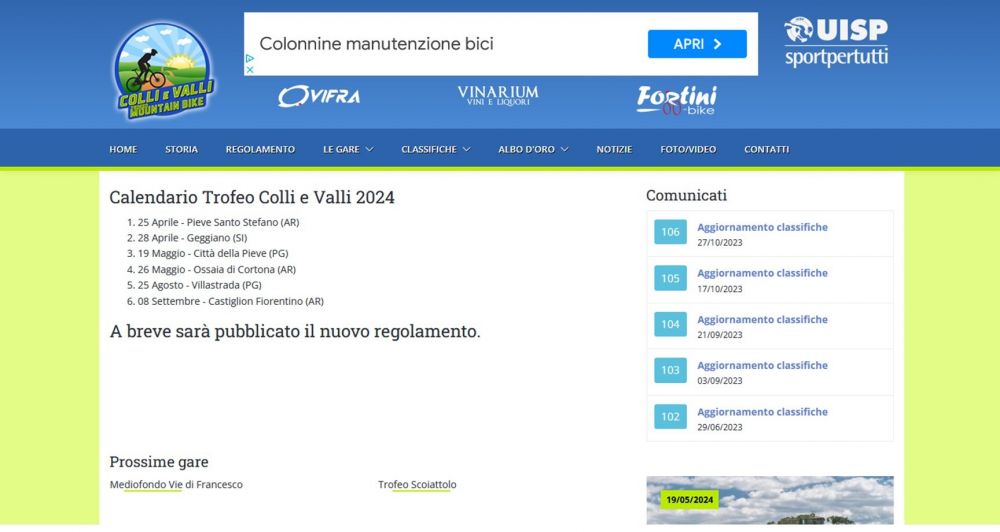
Task: Click the Vifra sponsor logo
Action: 319,96
